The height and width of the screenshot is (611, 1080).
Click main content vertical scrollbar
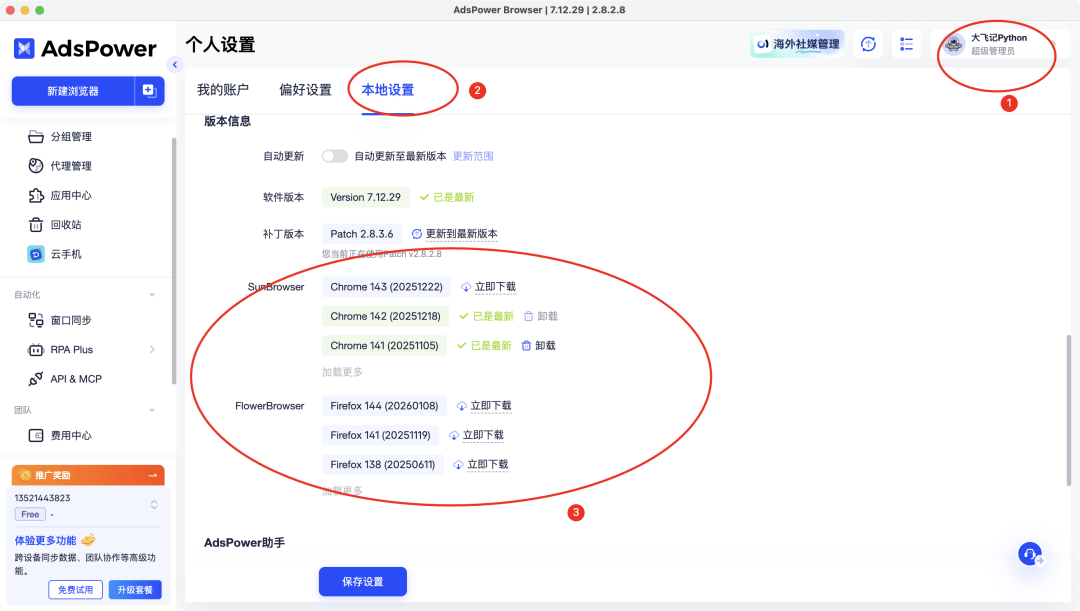click(1069, 410)
